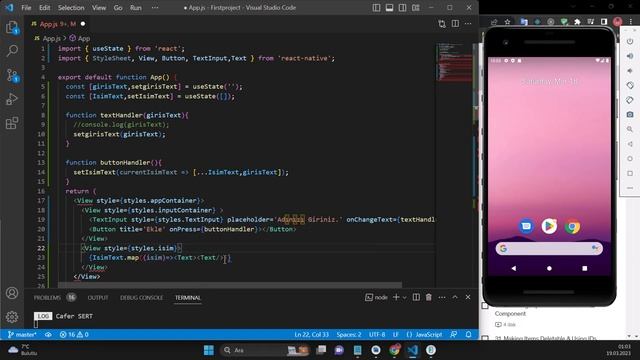
Task: Open notifications bell in status bar
Action: click(x=469, y=335)
